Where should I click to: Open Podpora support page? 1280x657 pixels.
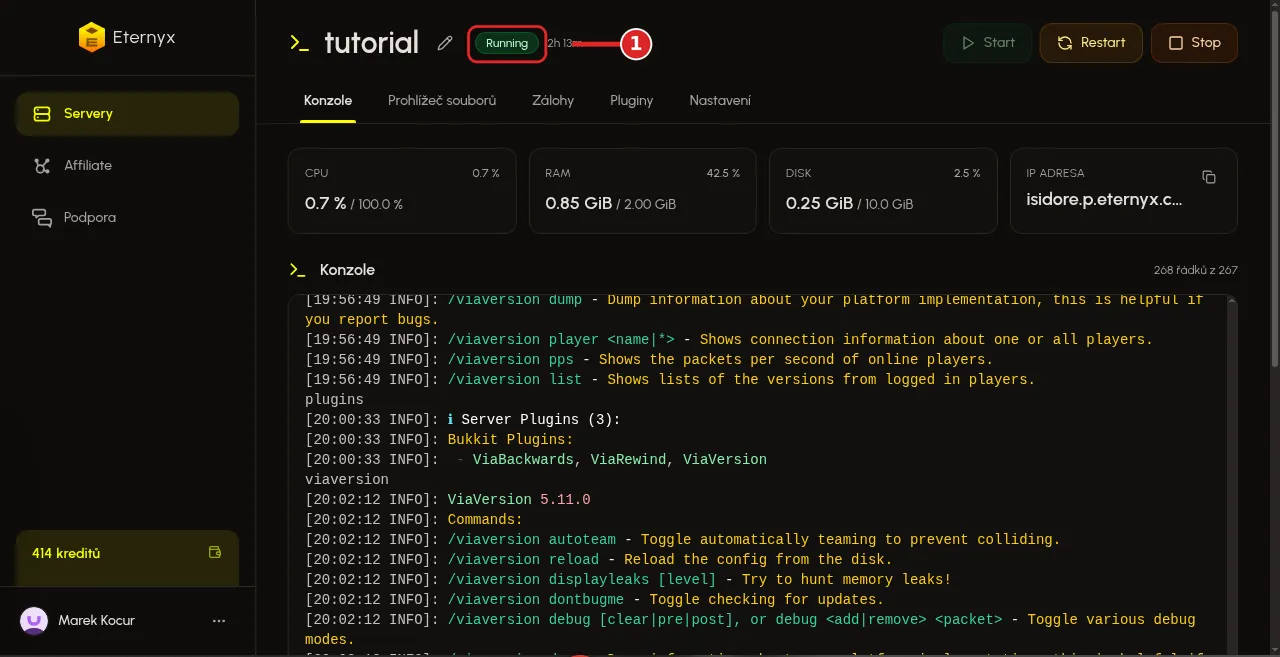127,218
